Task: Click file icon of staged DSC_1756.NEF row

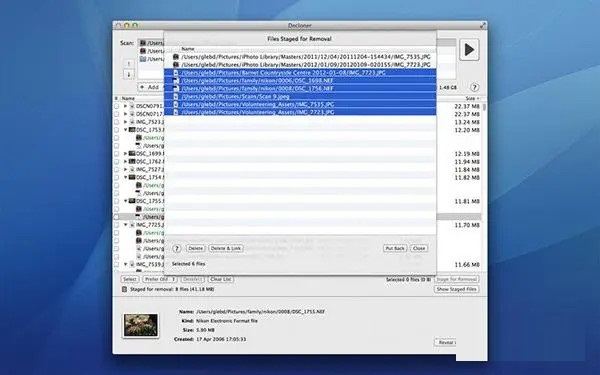Action: [176, 88]
